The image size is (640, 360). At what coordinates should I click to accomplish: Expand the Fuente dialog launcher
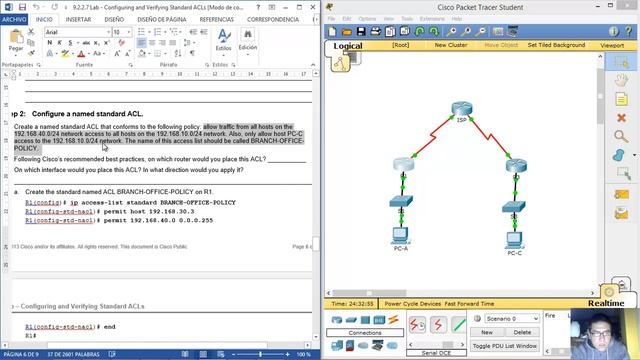[x=131, y=65]
